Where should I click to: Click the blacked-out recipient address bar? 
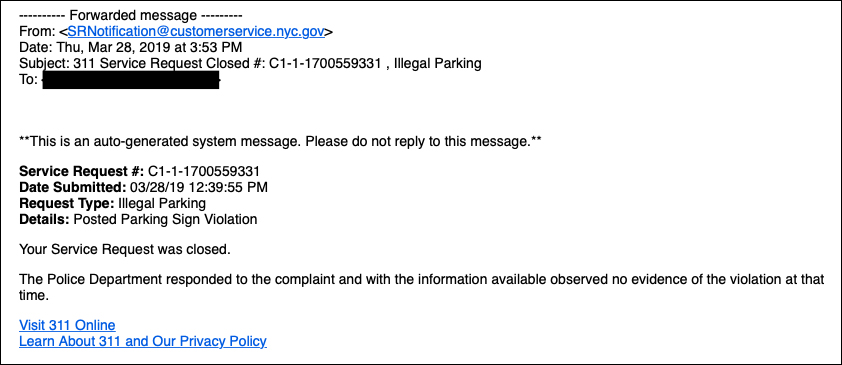coord(130,81)
